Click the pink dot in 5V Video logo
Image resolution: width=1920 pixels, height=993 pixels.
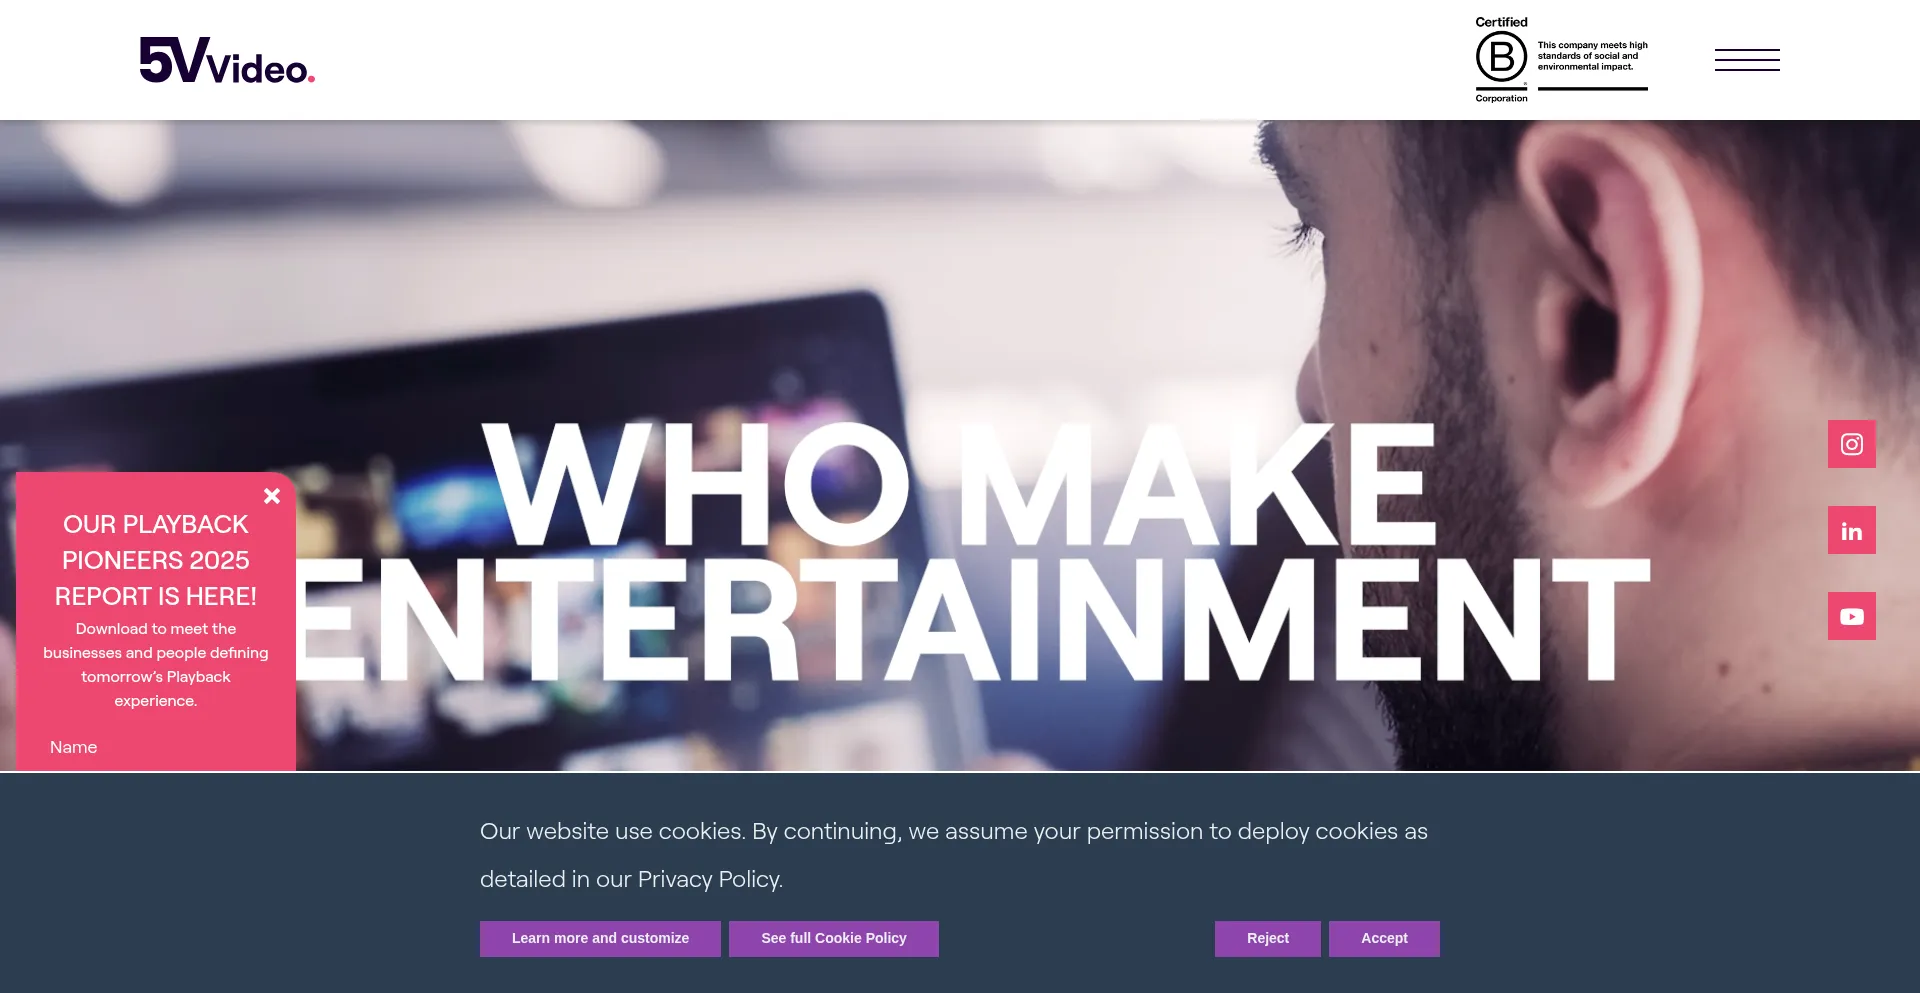tap(311, 78)
